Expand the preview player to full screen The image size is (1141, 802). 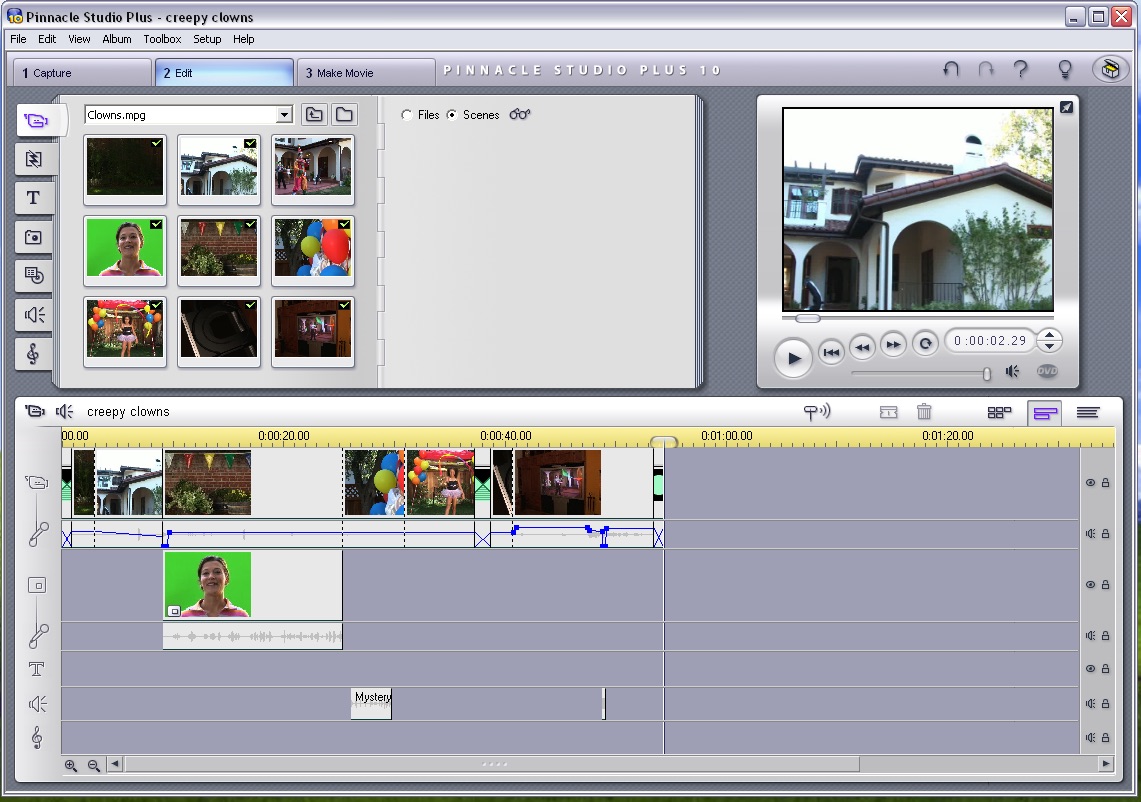pyautogui.click(x=1066, y=107)
